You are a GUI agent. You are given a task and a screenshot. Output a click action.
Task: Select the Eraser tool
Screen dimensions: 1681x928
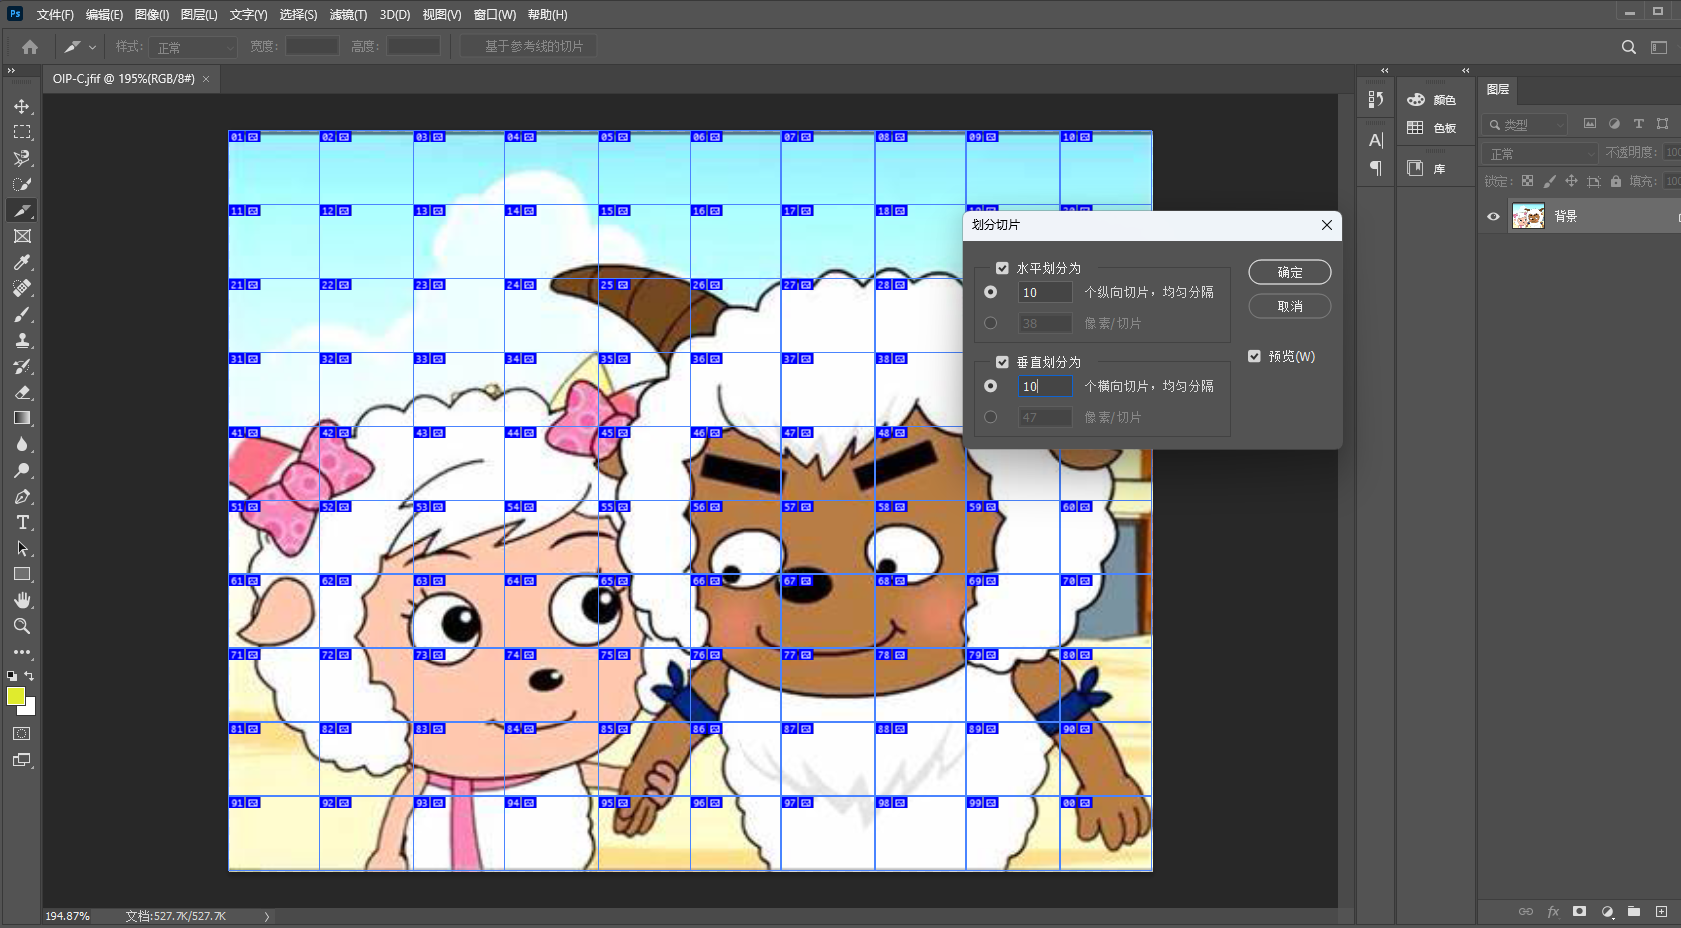pyautogui.click(x=22, y=392)
